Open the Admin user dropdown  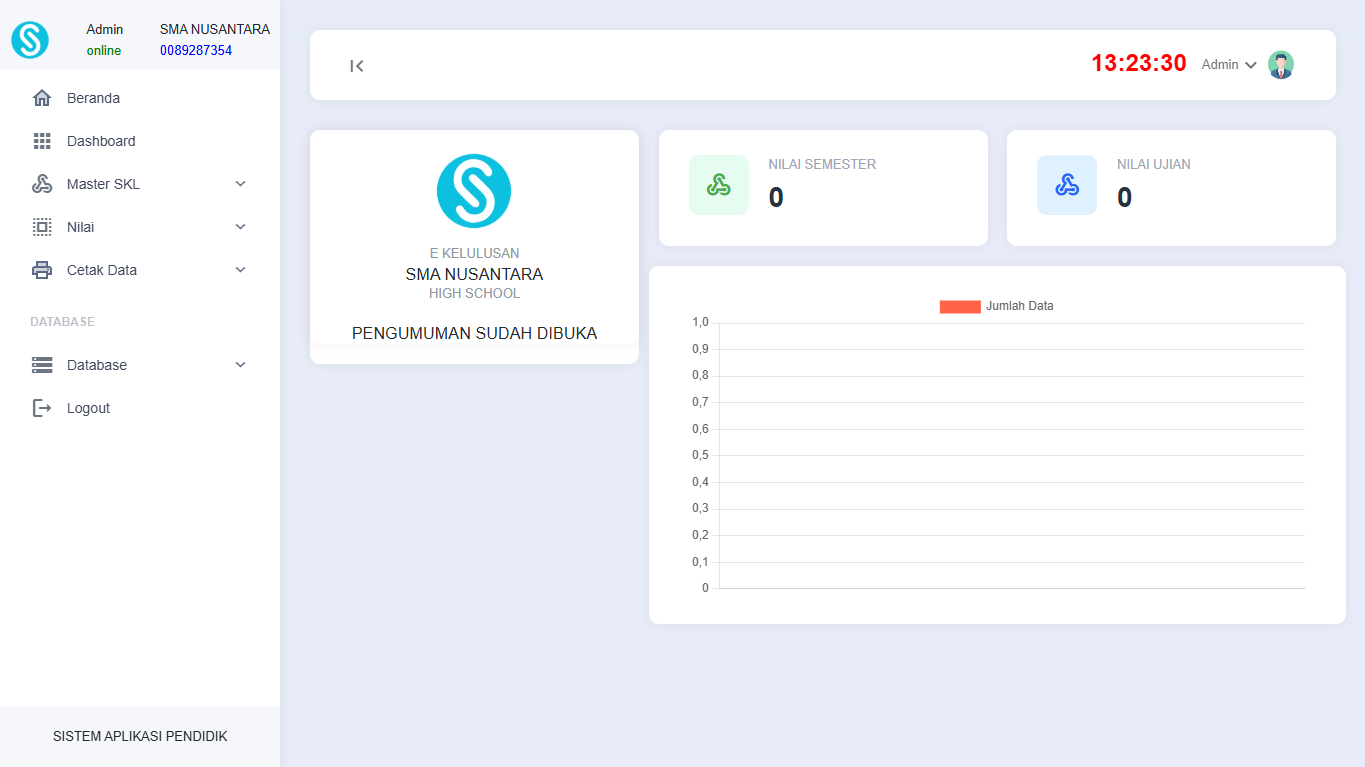coord(1229,65)
